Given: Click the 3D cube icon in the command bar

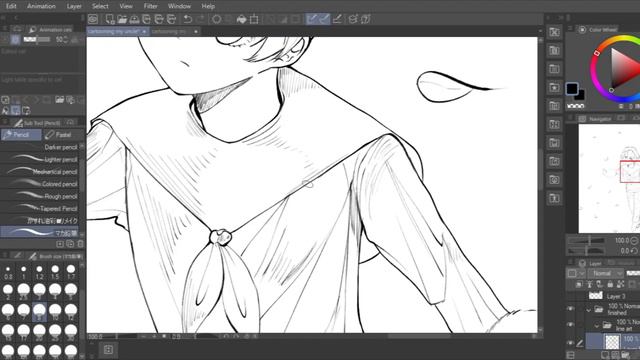Looking at the screenshot, I should [353, 19].
